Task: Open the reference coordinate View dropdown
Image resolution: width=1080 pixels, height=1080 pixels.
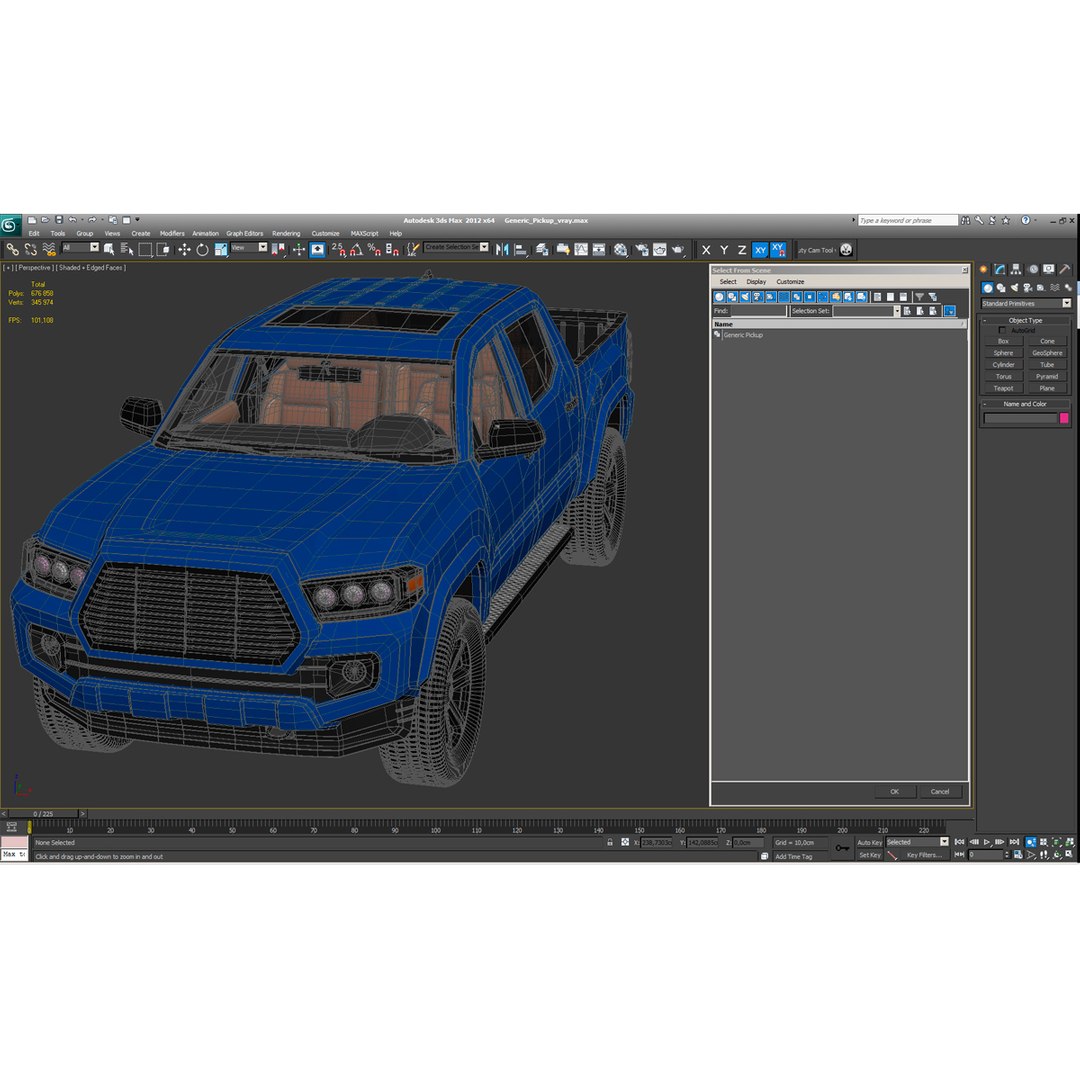Action: coord(249,247)
